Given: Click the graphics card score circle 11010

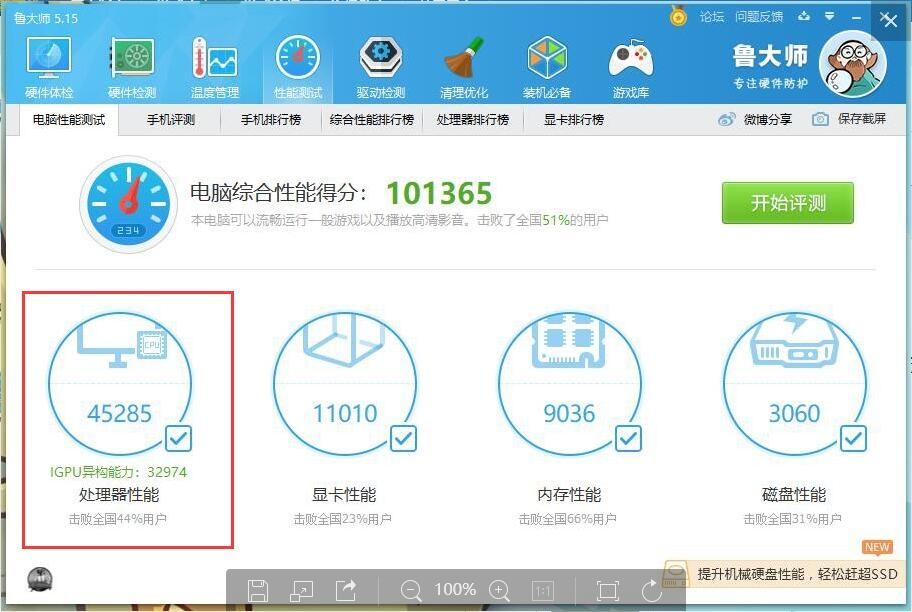Looking at the screenshot, I should [344, 384].
